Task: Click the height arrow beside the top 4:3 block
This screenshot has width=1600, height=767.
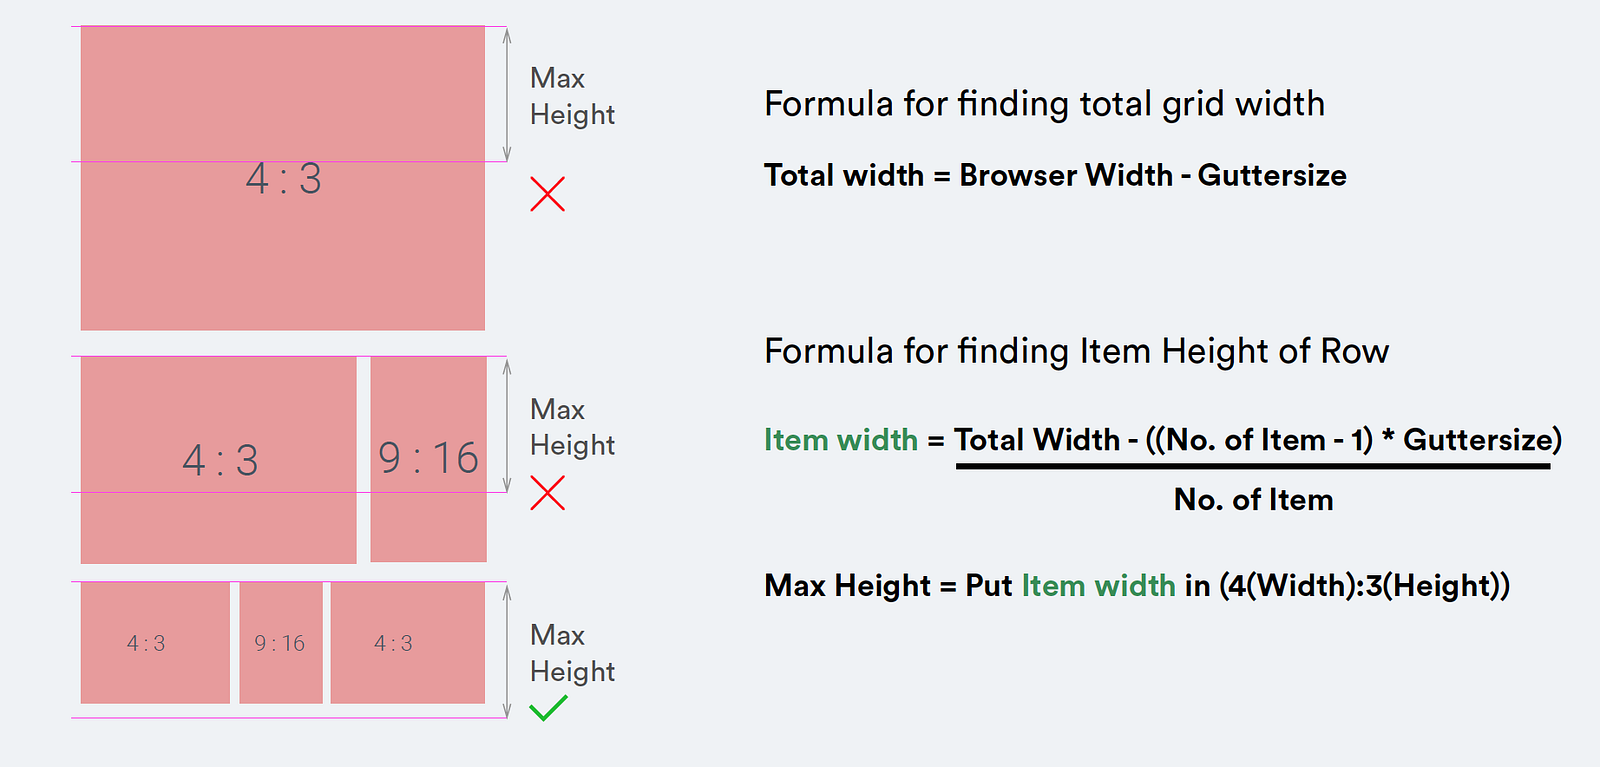Action: click(507, 94)
